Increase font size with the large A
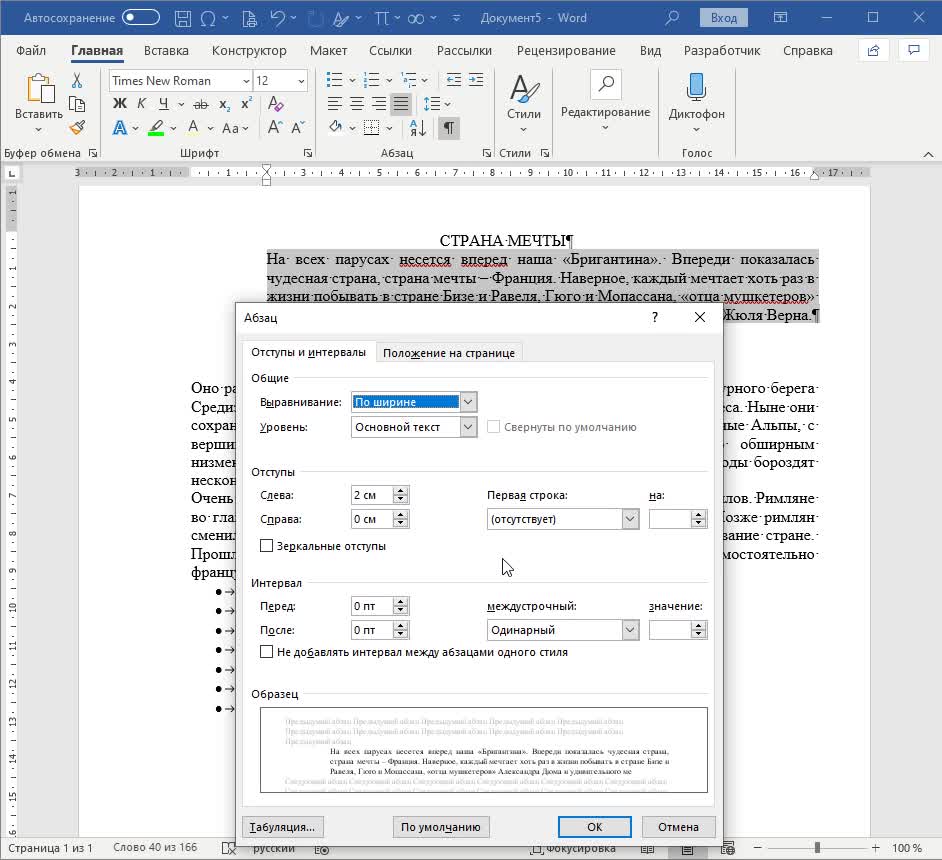 tap(275, 127)
